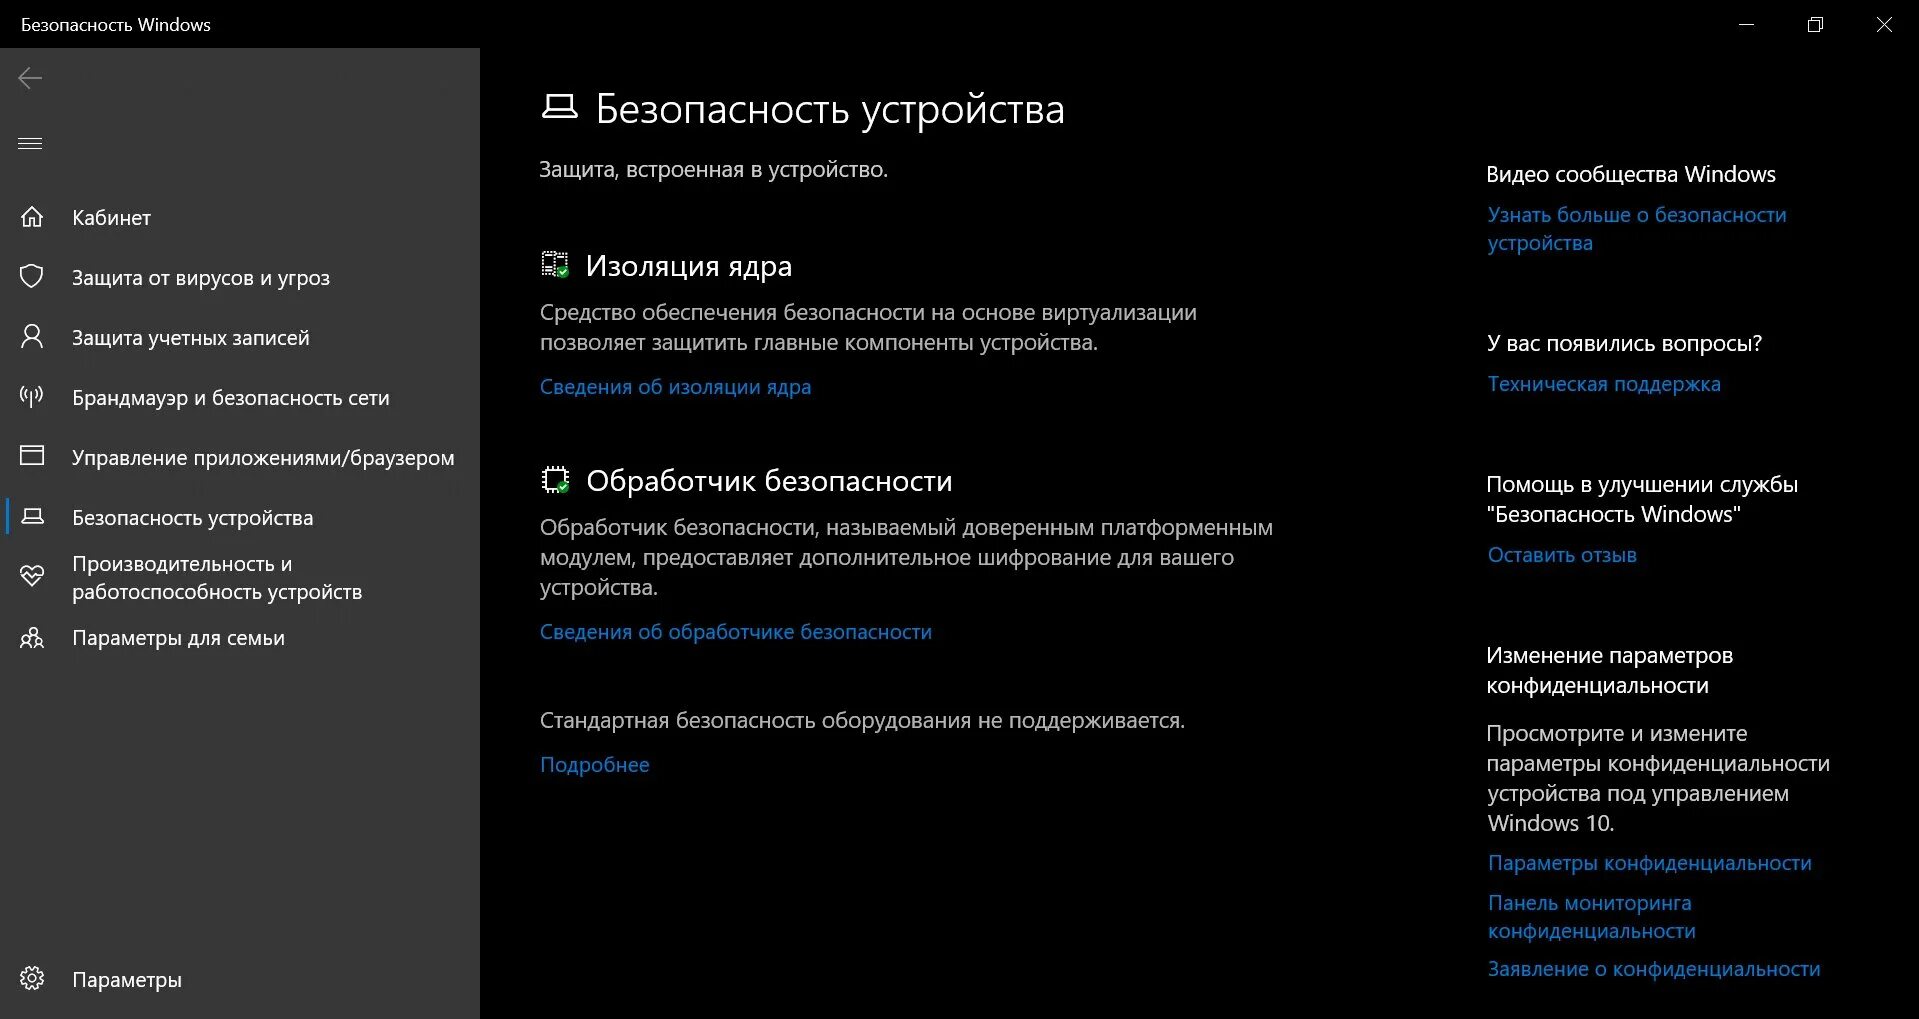Viewport: 1919px width, 1019px height.
Task: Click the home icon beside Кабинет
Action: pos(32,217)
